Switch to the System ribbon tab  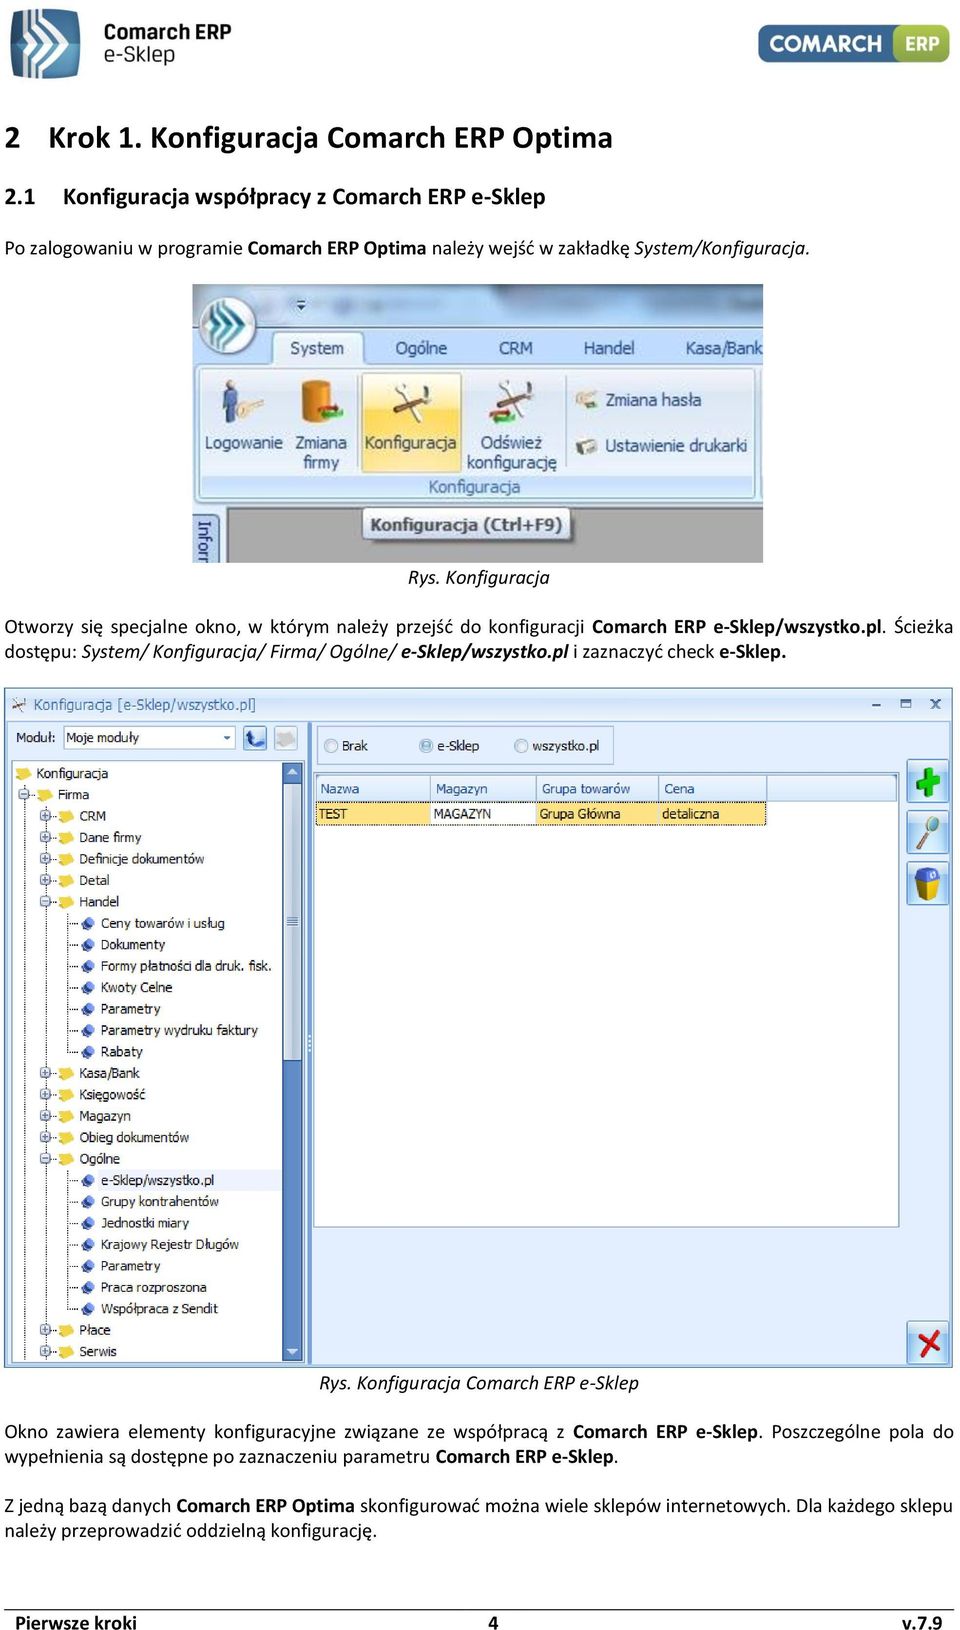coord(317,348)
